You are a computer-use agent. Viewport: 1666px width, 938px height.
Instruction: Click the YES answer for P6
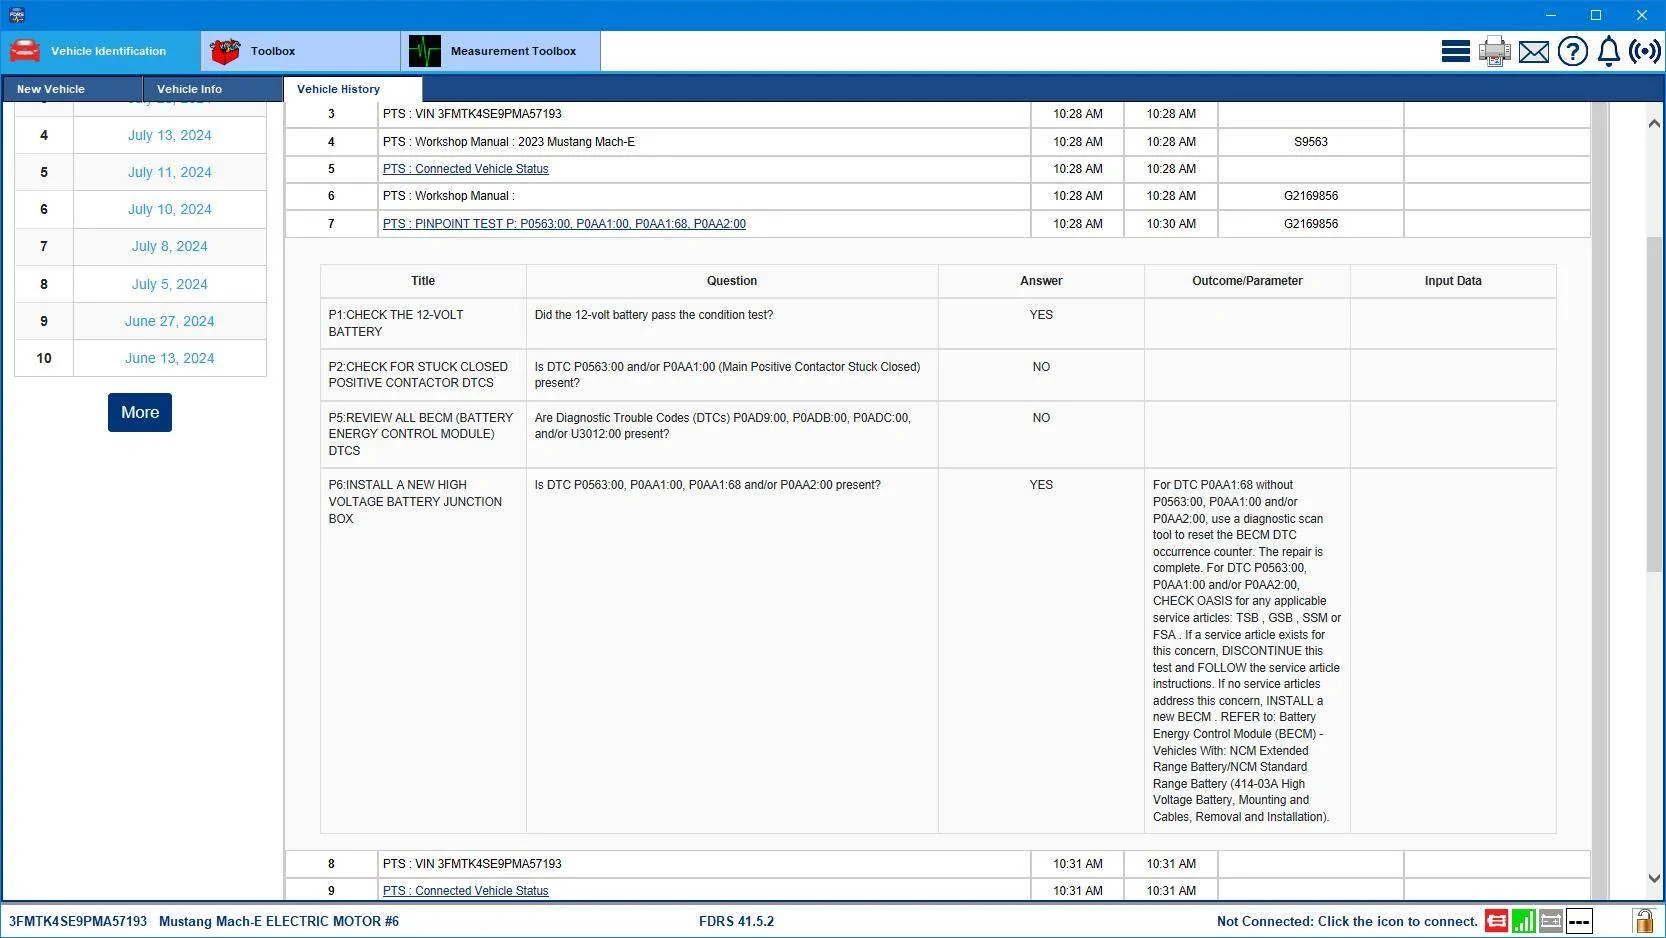point(1041,485)
